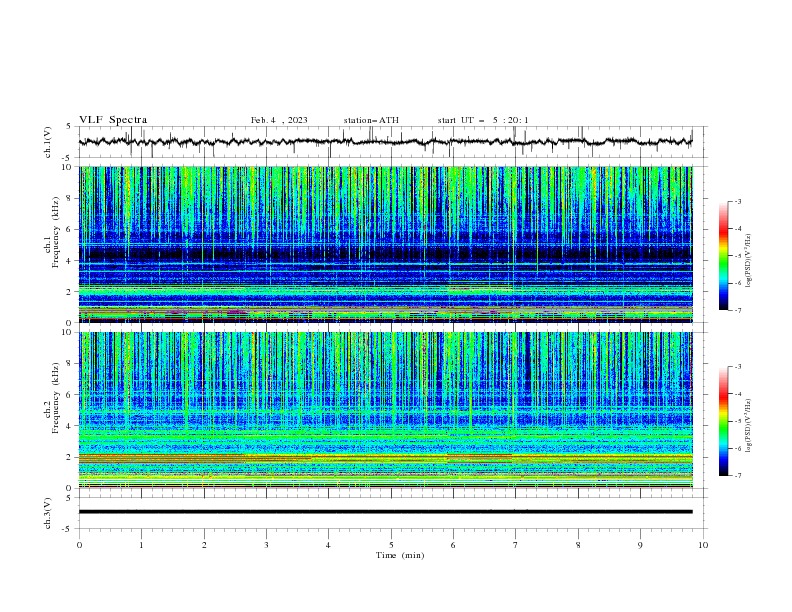This screenshot has width=792, height=612.
Task: Click time axis tick label '2'
Action: click(204, 545)
